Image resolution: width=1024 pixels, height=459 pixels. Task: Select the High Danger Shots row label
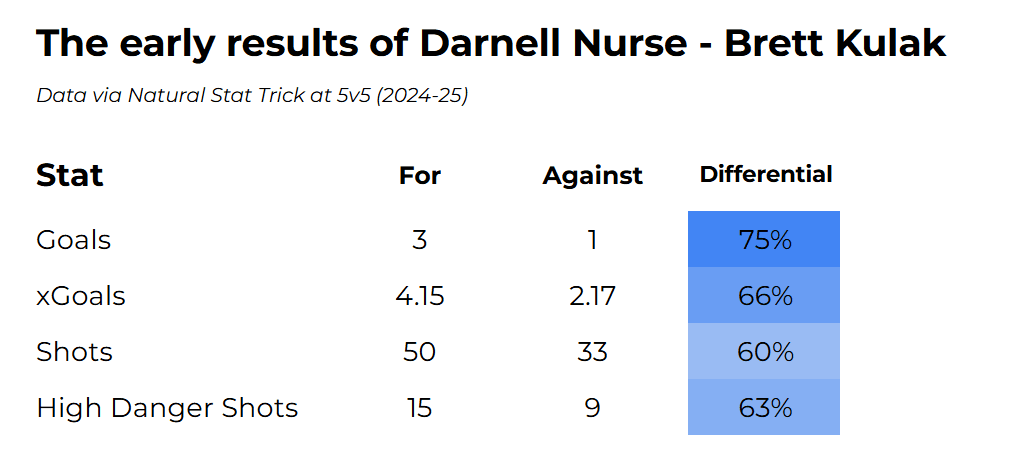[167, 408]
